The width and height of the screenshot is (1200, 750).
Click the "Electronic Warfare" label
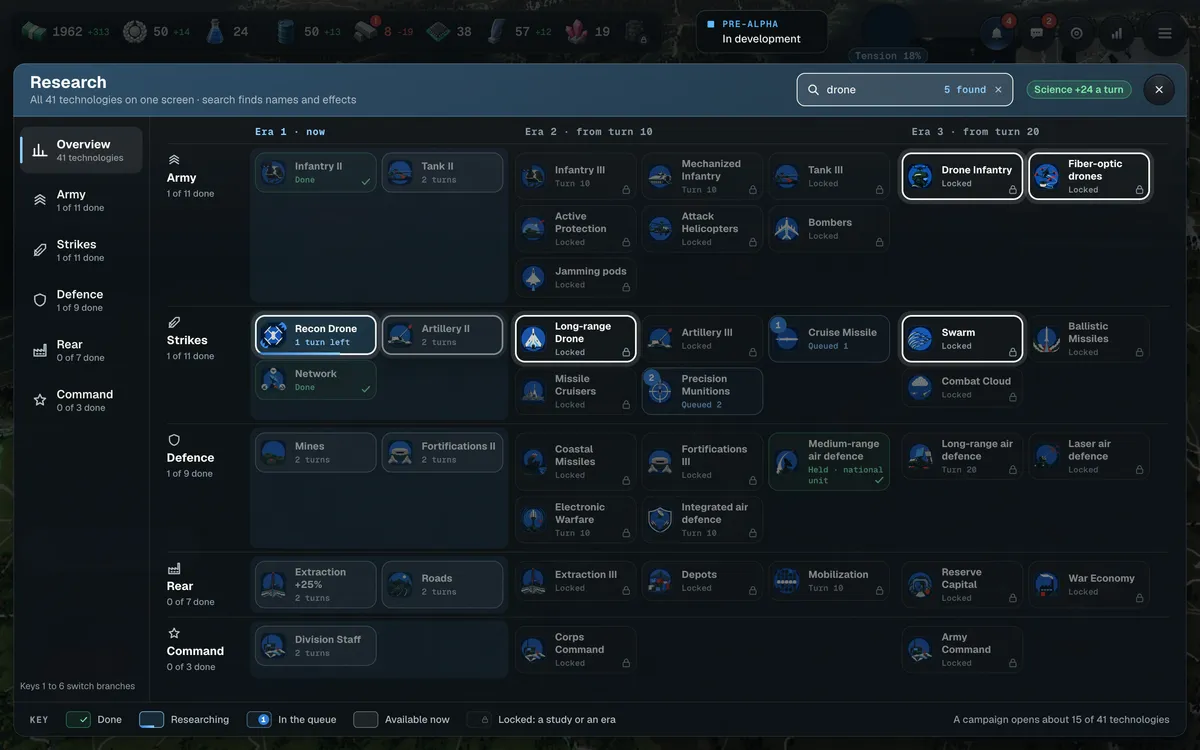pyautogui.click(x=580, y=513)
